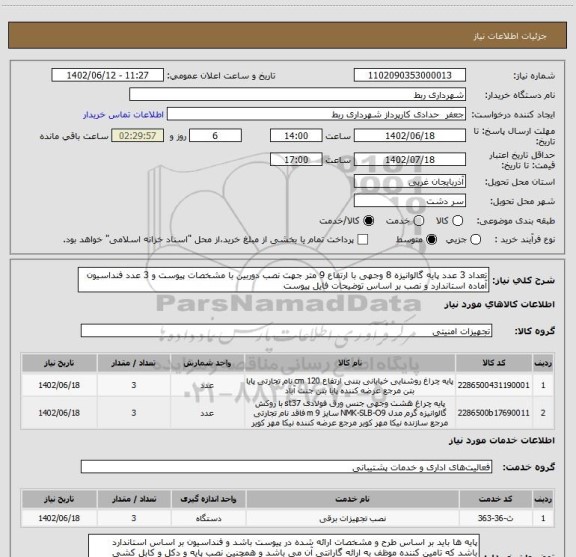Click the concrete lamp post item name
Image resolution: width=576 pixels, height=557 pixels.
pyautogui.click(x=350, y=385)
